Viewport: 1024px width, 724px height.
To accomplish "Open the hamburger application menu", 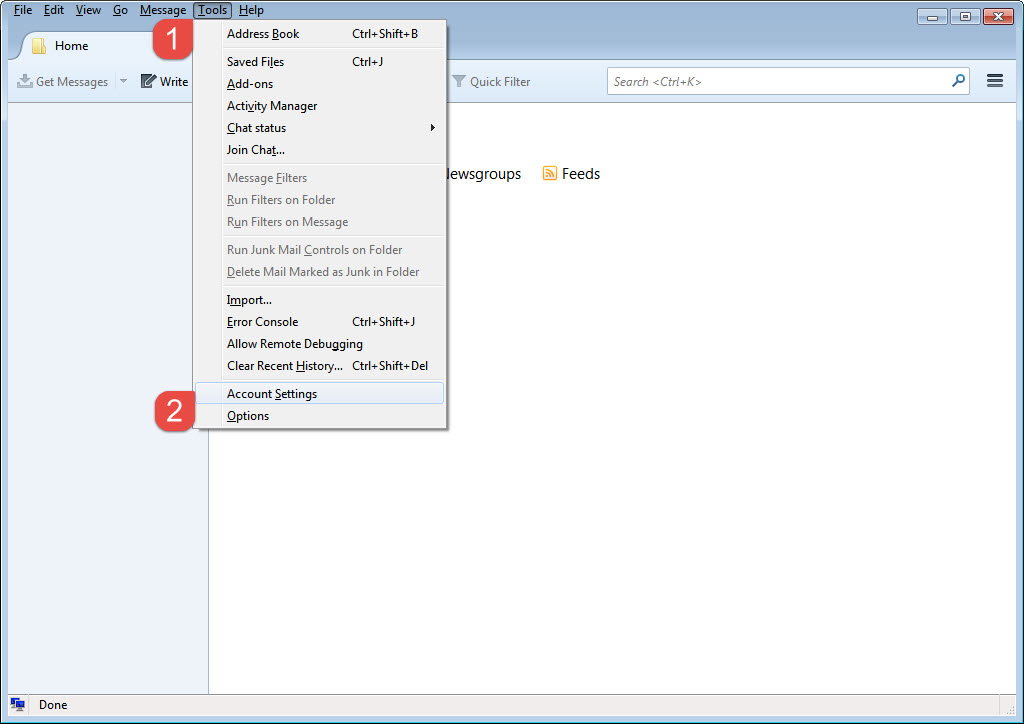I will point(995,81).
